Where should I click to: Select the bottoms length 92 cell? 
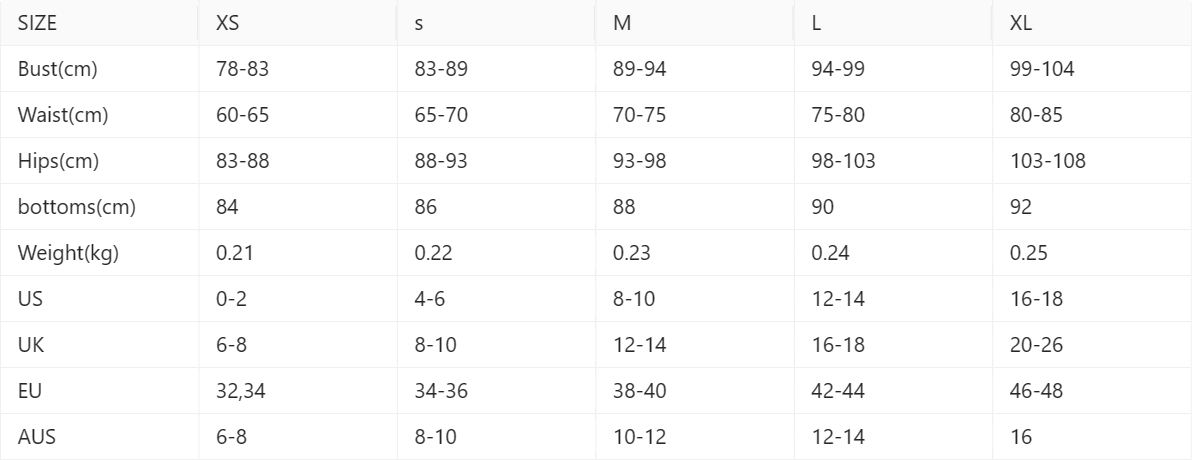(x=1092, y=207)
